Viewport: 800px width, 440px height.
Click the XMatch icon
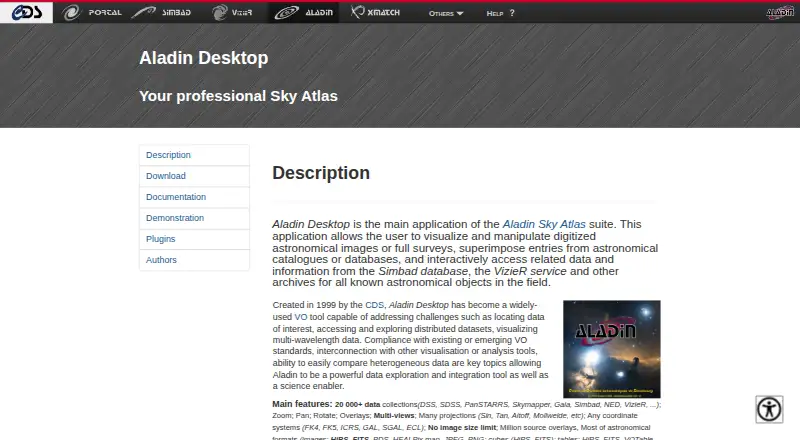click(x=358, y=12)
